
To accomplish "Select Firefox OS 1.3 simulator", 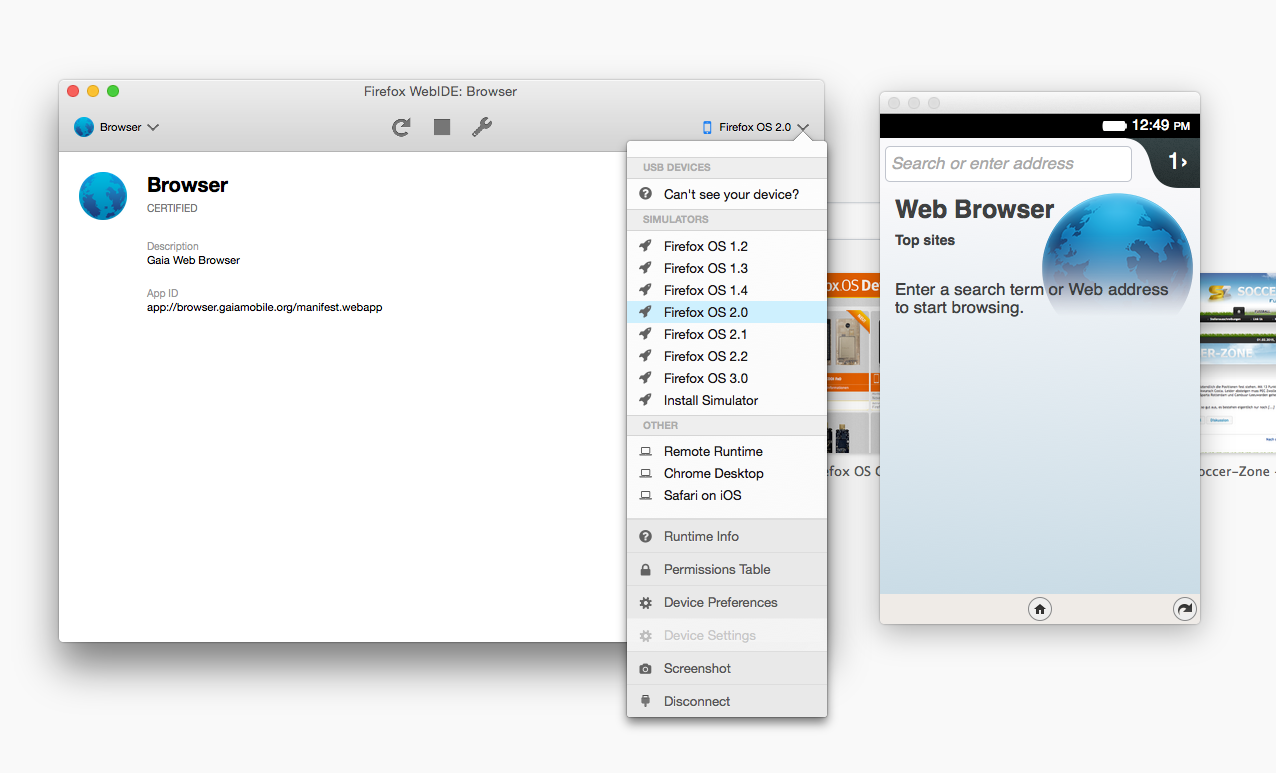I will point(727,268).
